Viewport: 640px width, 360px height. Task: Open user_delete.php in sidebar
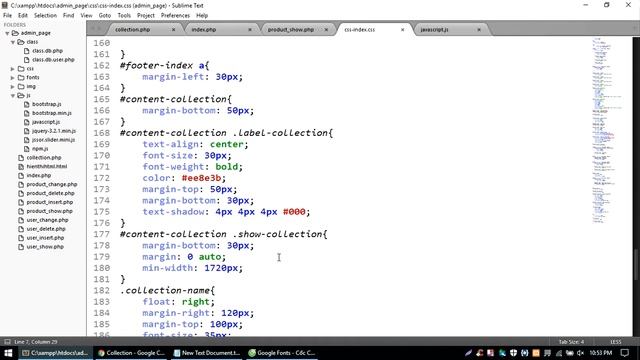tap(46, 229)
